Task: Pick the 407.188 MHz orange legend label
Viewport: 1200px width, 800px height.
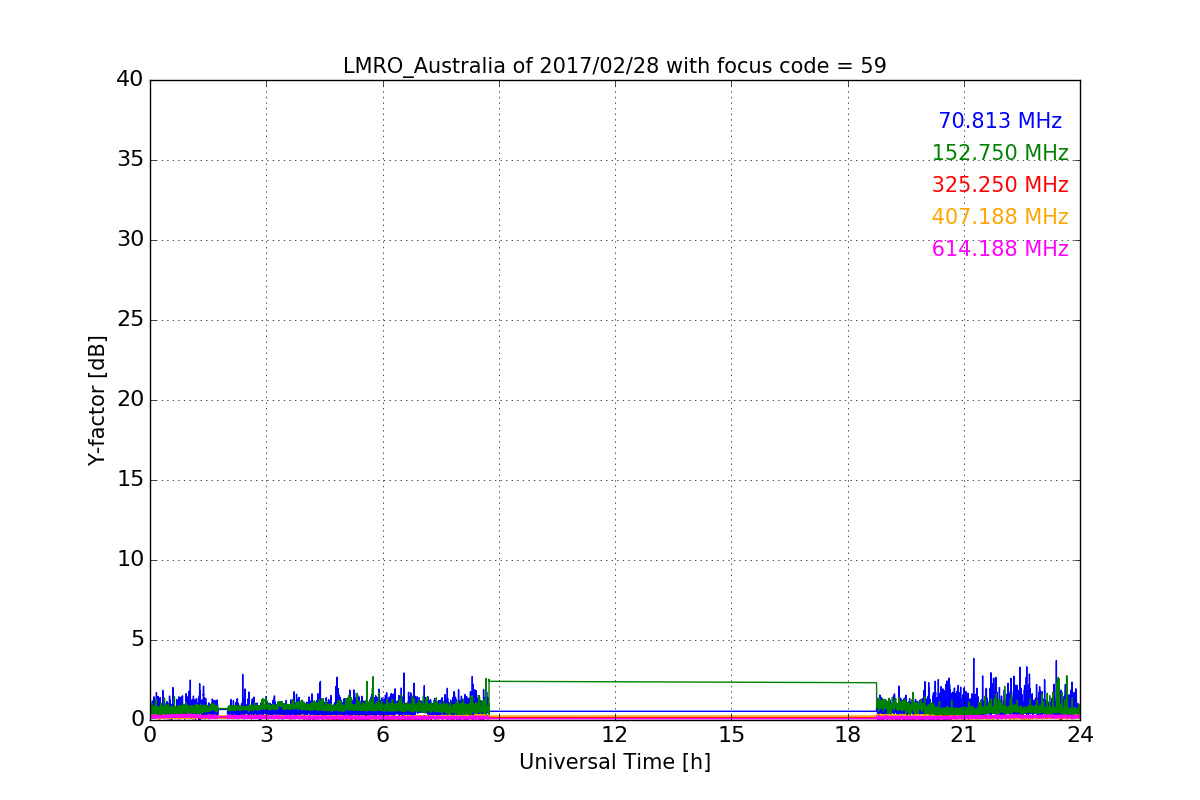Action: point(999,217)
